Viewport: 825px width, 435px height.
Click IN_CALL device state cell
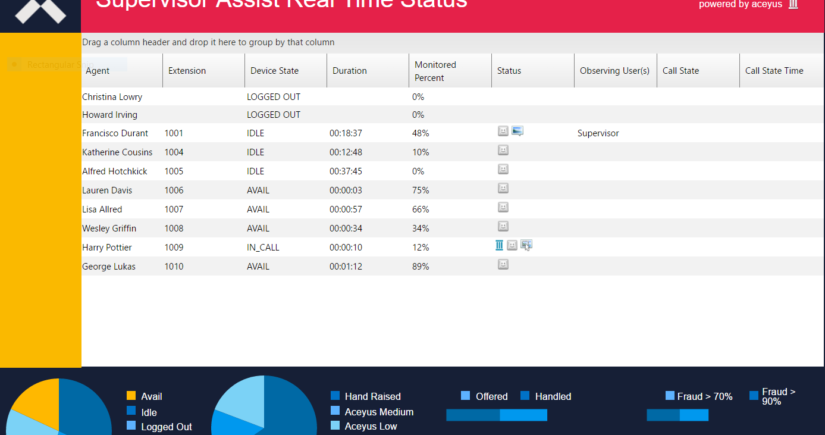point(263,247)
